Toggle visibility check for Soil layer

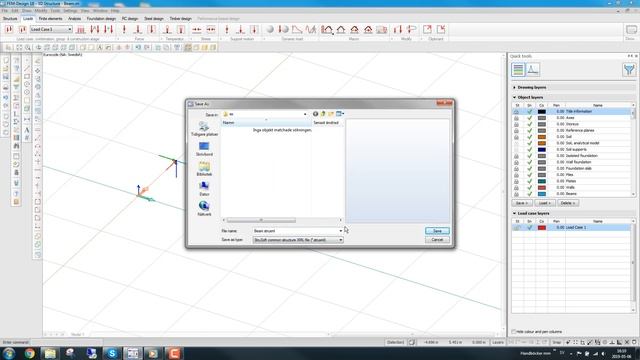pyautogui.click(x=529, y=137)
